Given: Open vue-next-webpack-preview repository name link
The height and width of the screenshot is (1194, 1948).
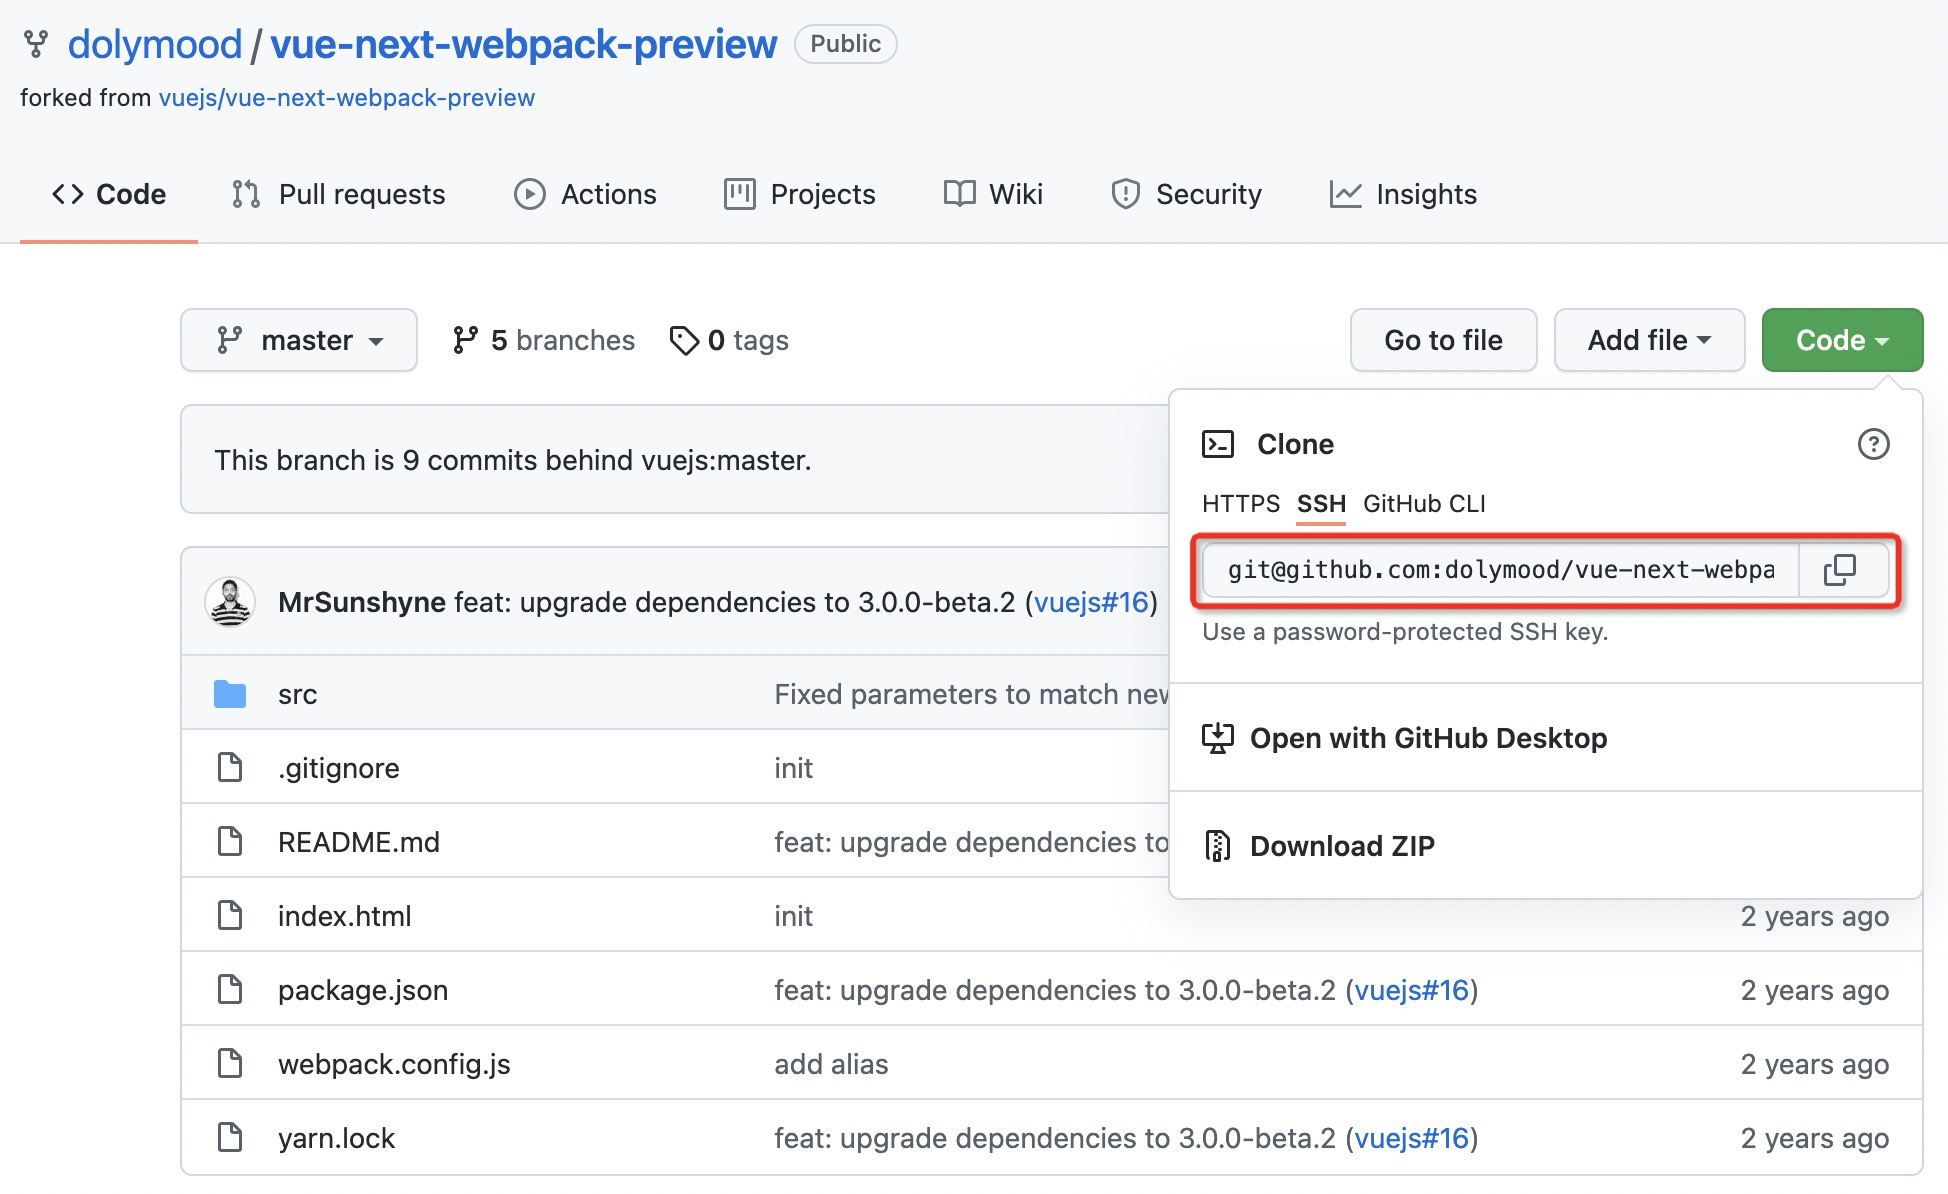Looking at the screenshot, I should (x=523, y=44).
